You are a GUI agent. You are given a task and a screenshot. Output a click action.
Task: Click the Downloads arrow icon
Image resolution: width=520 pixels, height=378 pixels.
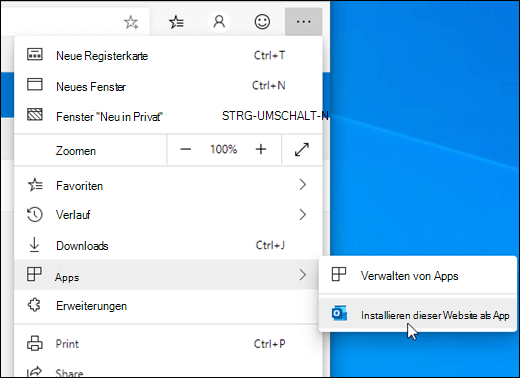click(34, 245)
